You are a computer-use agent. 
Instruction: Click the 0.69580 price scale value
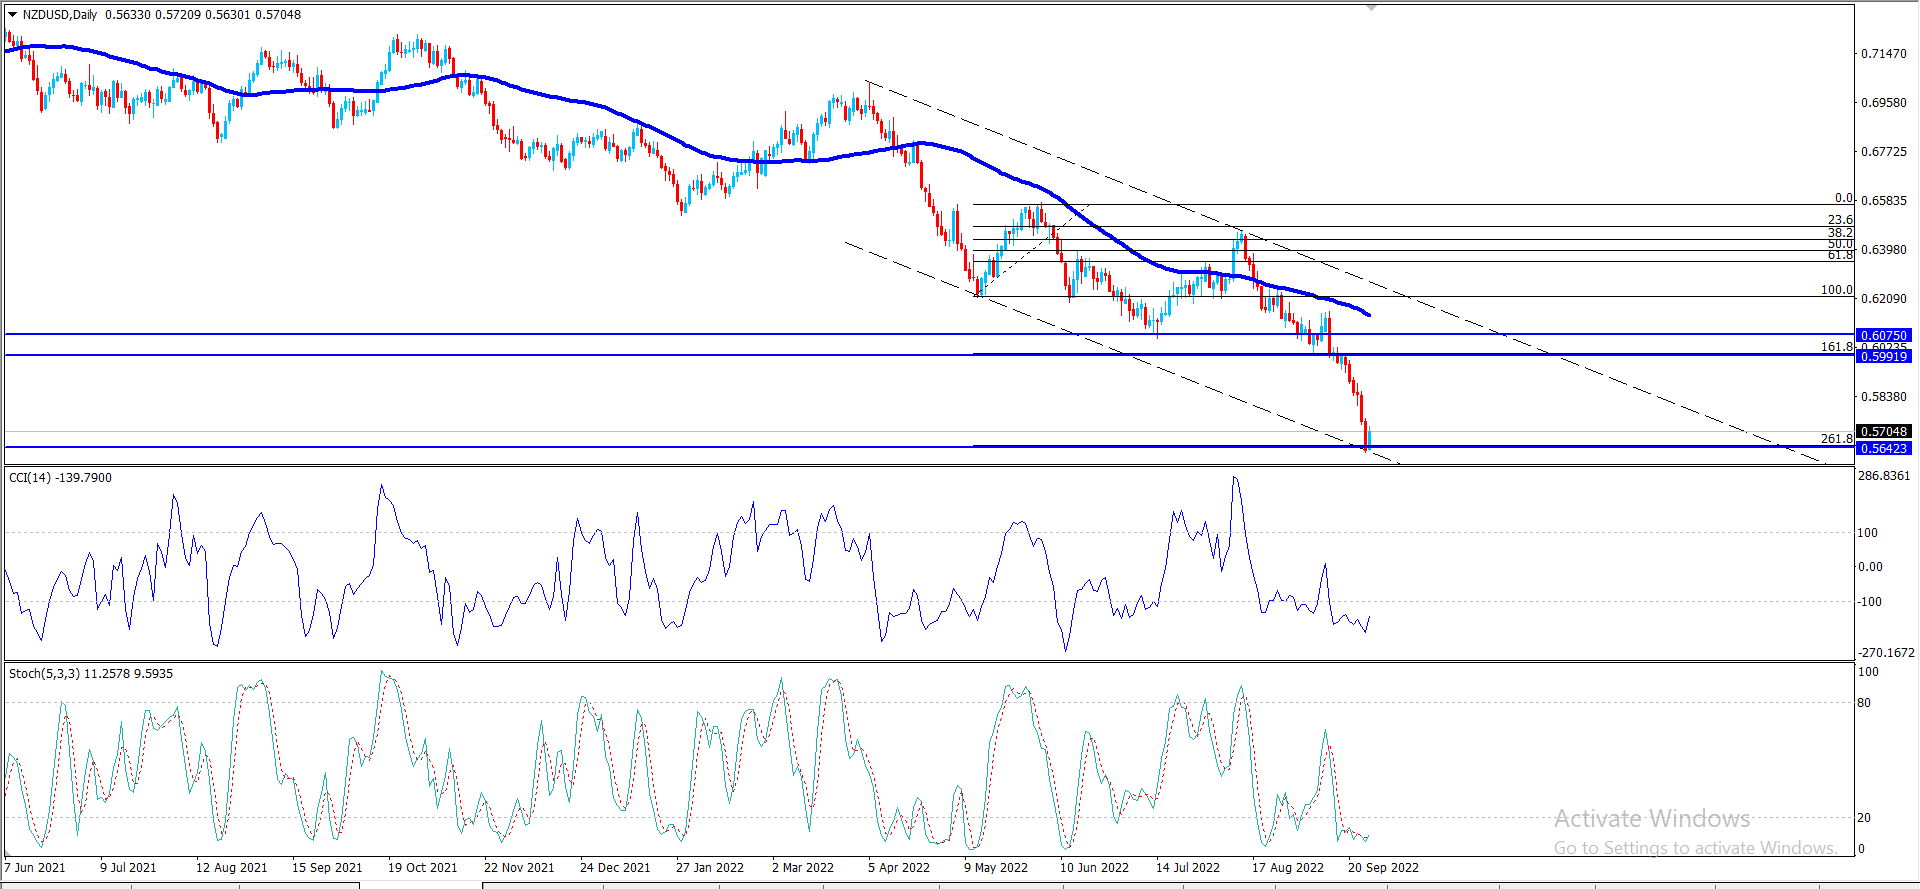coord(1883,103)
